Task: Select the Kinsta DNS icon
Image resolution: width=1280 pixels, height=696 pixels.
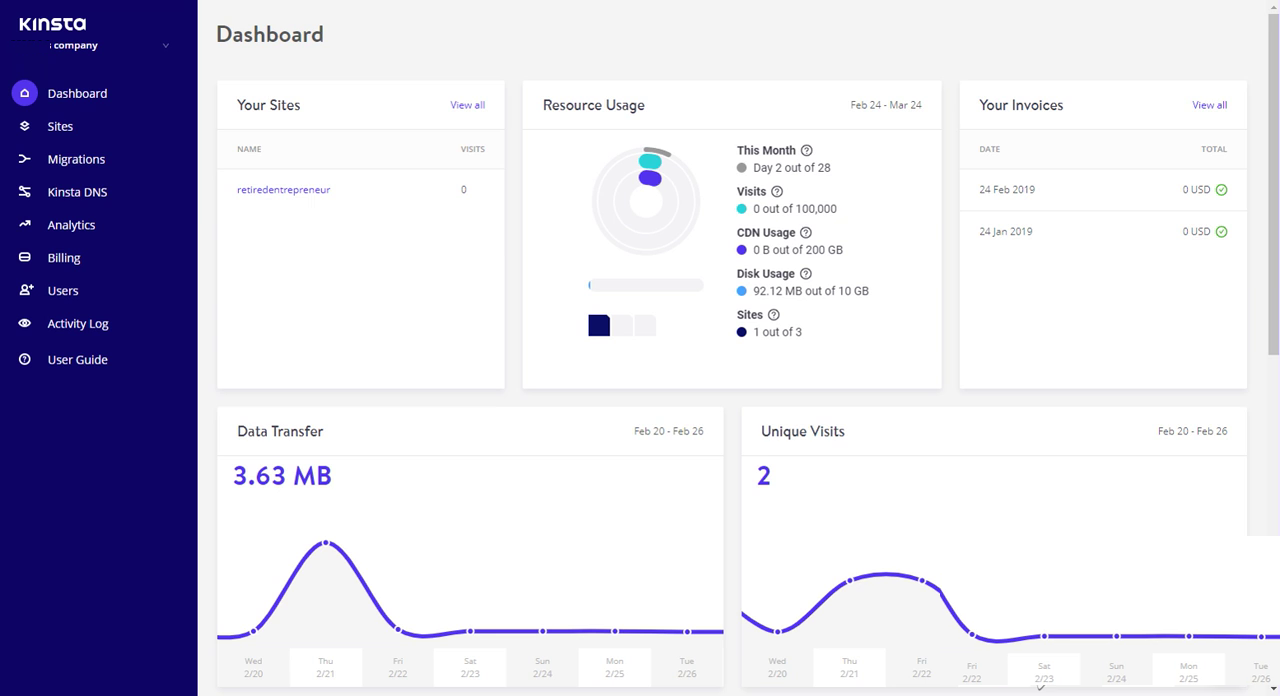Action: (24, 192)
